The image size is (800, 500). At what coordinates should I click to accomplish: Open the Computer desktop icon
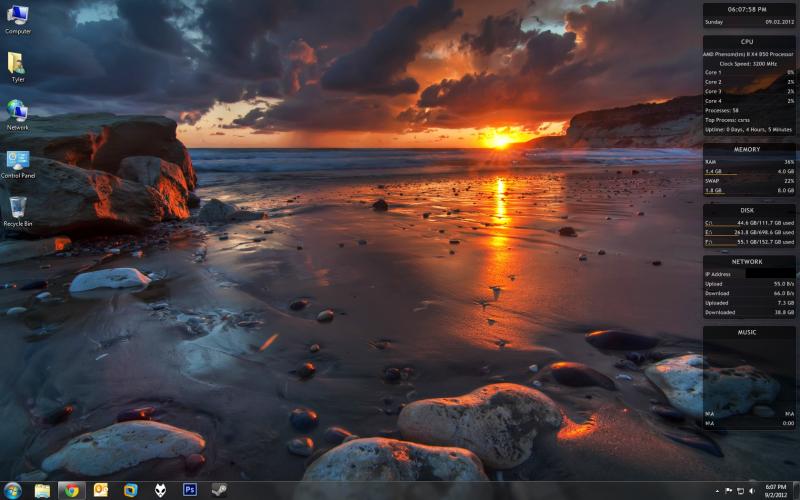point(18,16)
